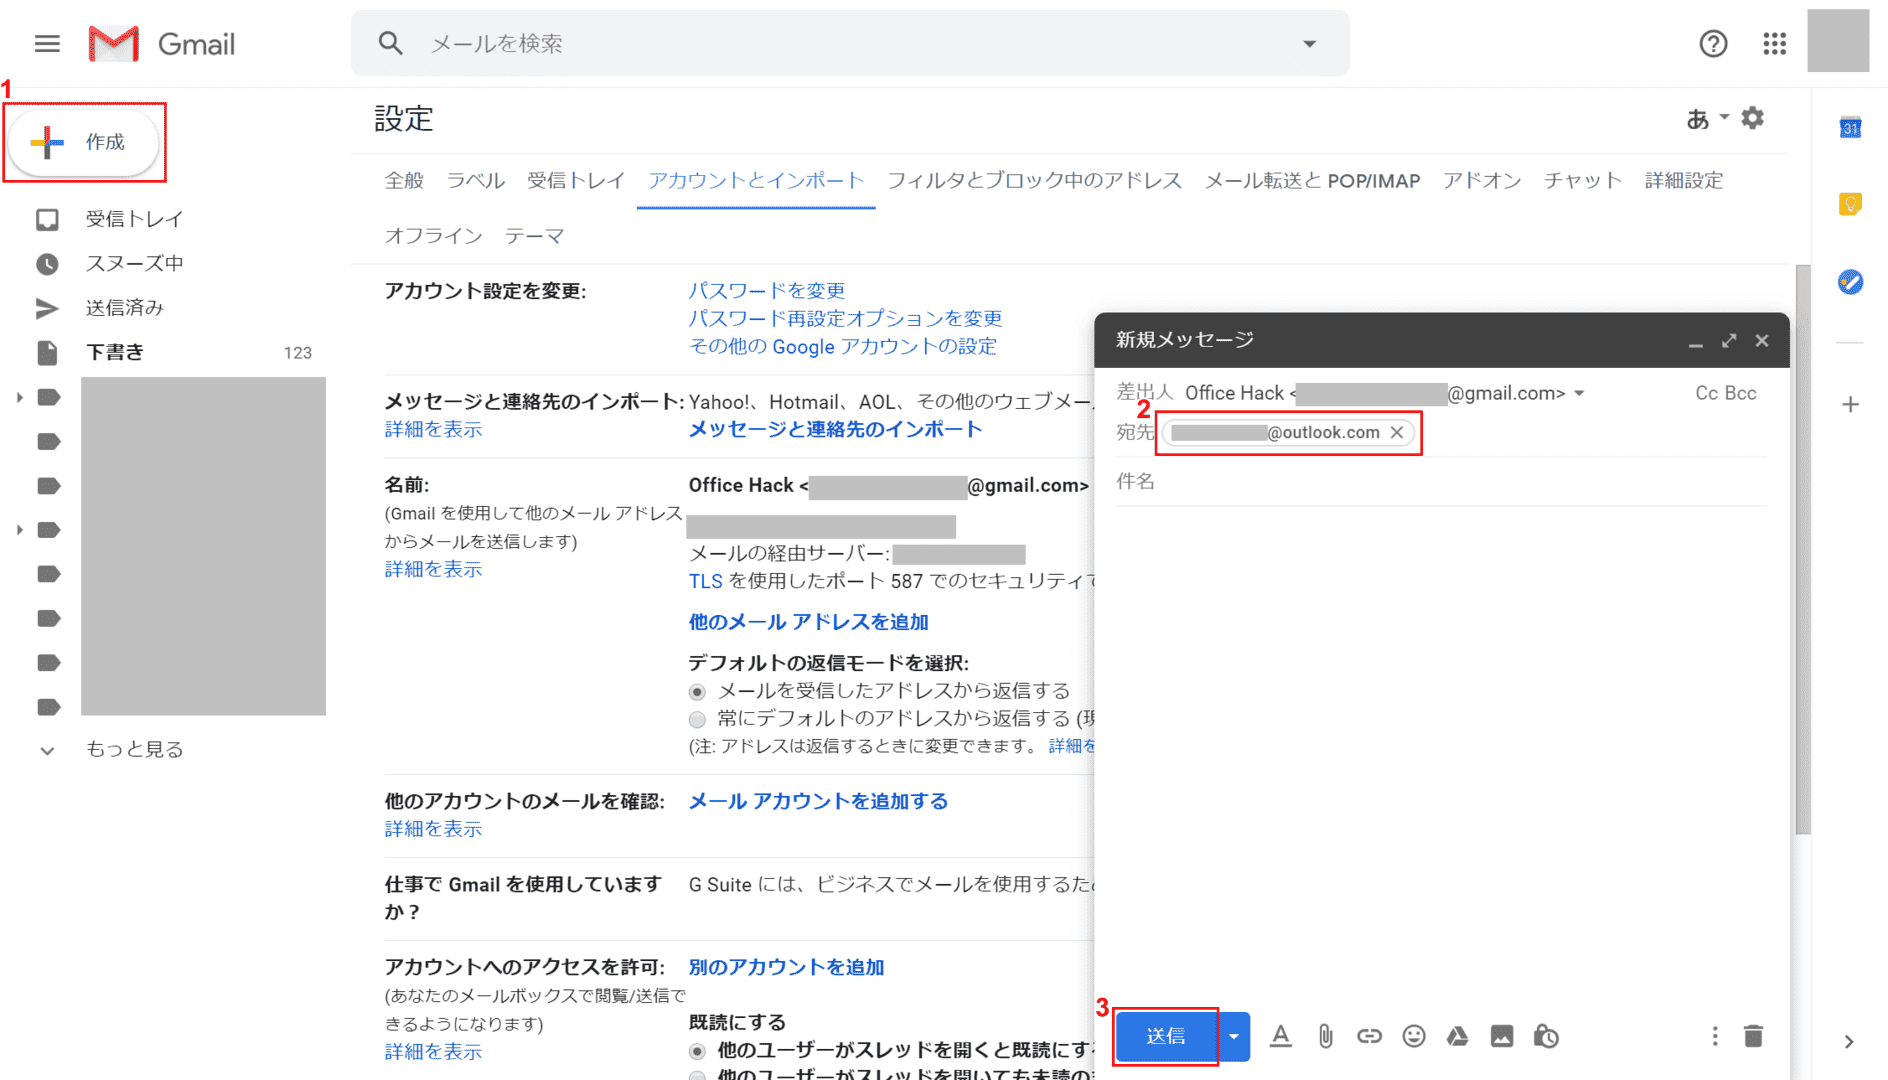
Task: Click メッセージと連絡先のインポート link
Action: tap(836, 429)
